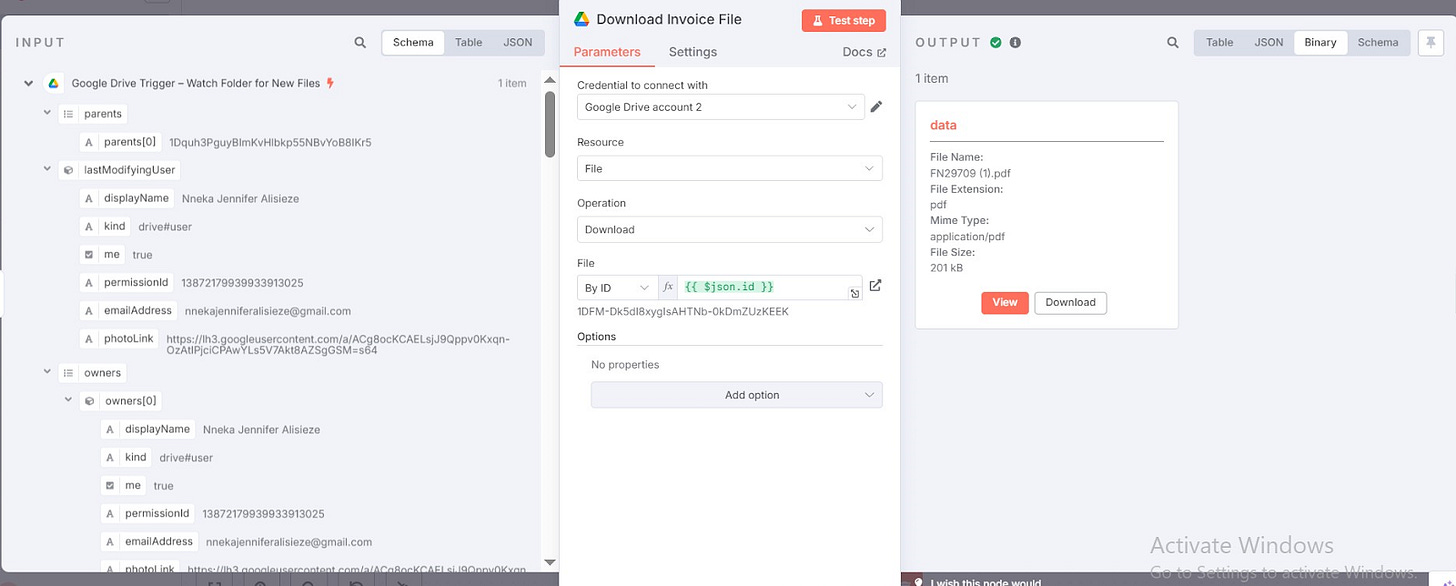Open the Docs link
Image resolution: width=1456 pixels, height=586 pixels.
tap(864, 52)
